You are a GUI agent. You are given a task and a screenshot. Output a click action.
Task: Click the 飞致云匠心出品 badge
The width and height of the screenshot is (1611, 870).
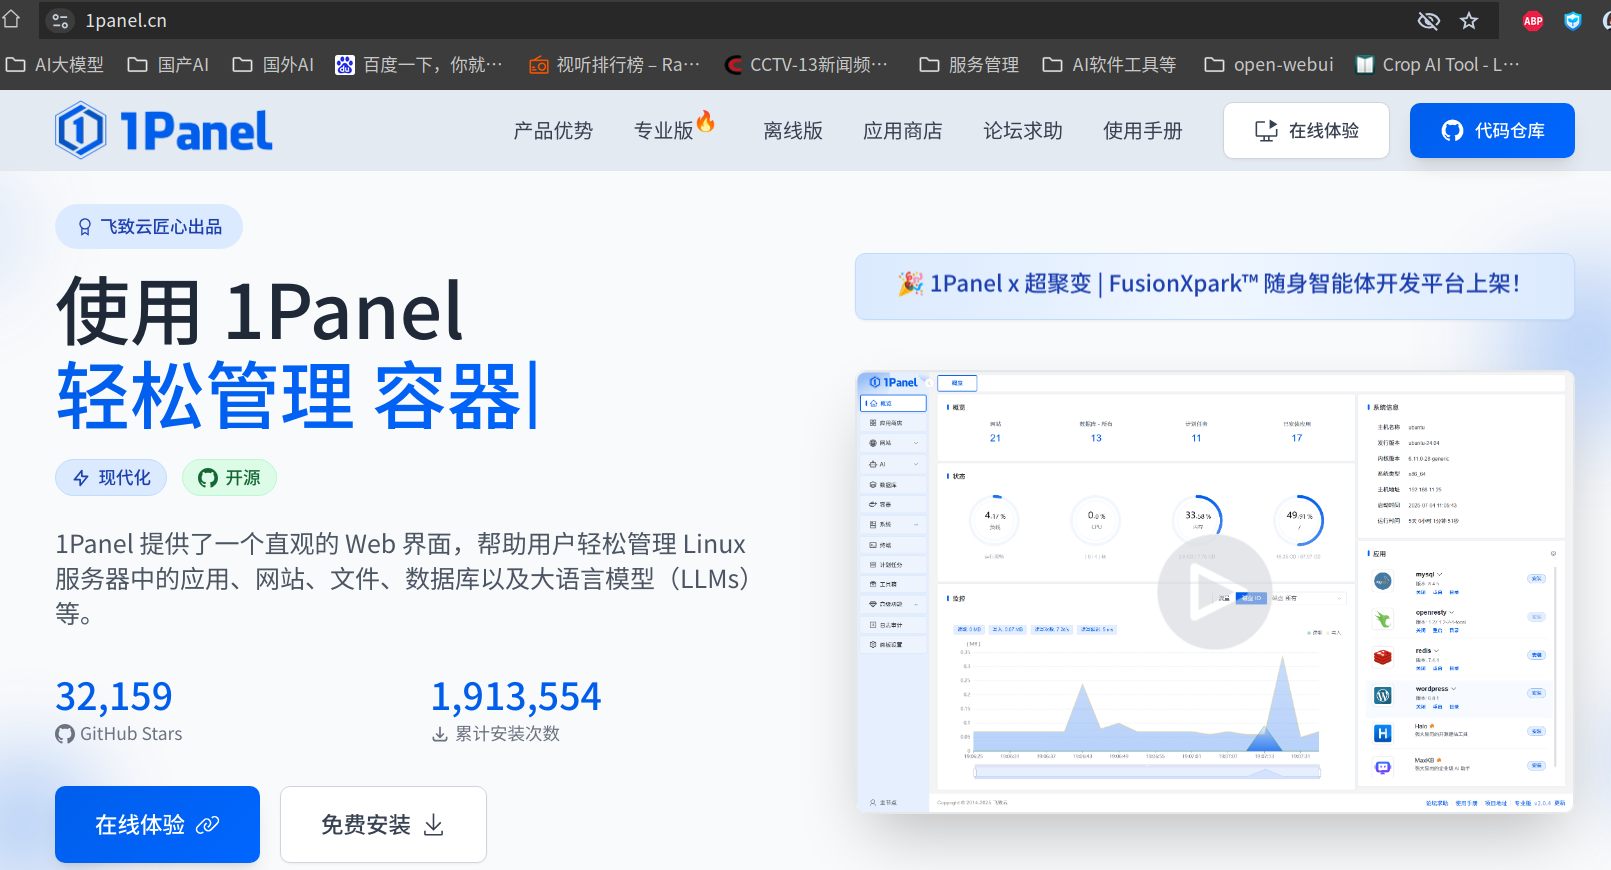pyautogui.click(x=149, y=227)
